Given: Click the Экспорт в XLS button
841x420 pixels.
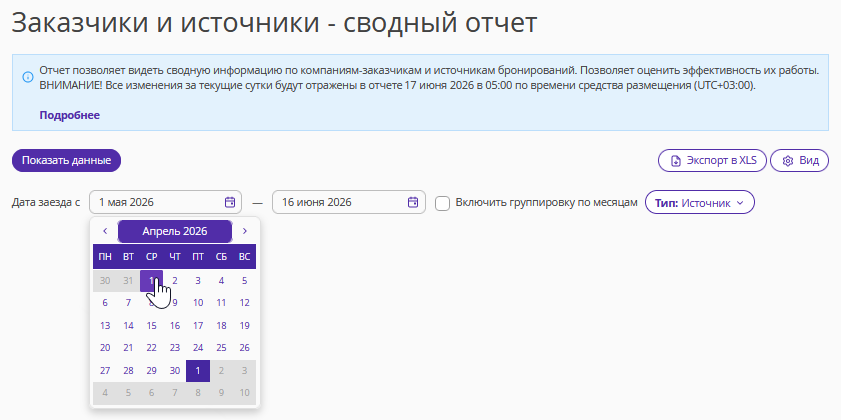Looking at the screenshot, I should (712, 160).
